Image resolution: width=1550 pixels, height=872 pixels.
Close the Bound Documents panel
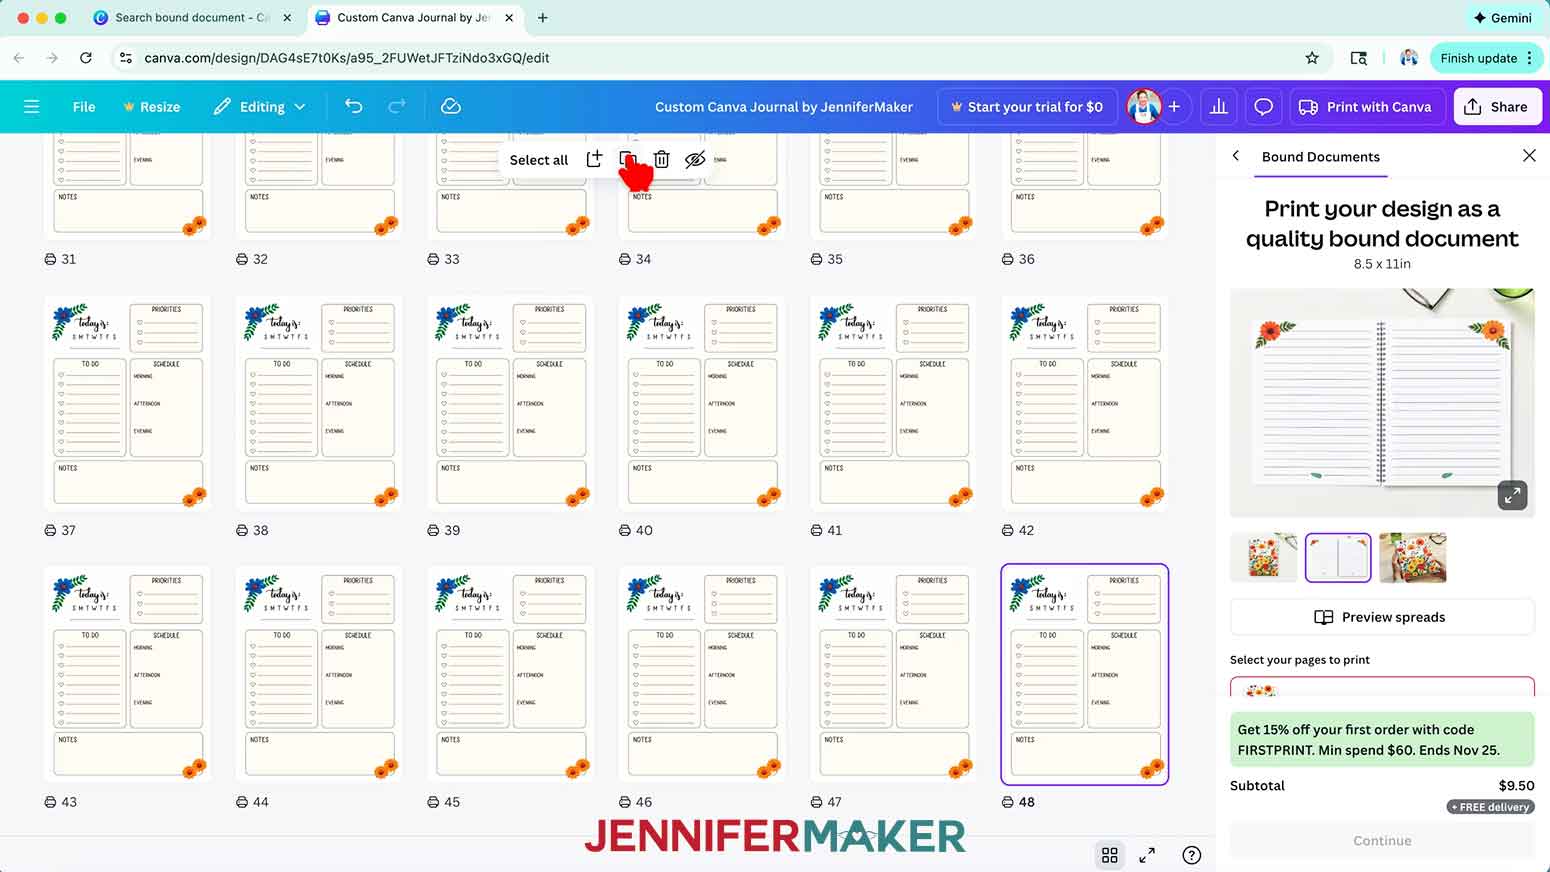[1529, 155]
